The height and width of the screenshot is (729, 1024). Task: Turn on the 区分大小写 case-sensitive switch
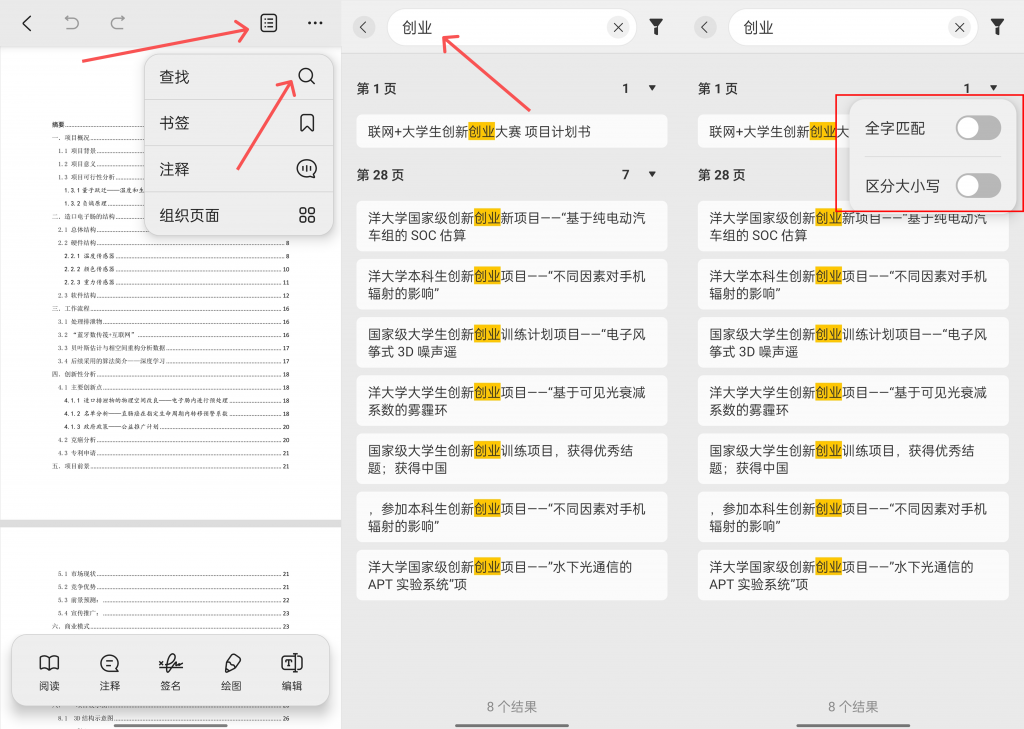pos(977,185)
